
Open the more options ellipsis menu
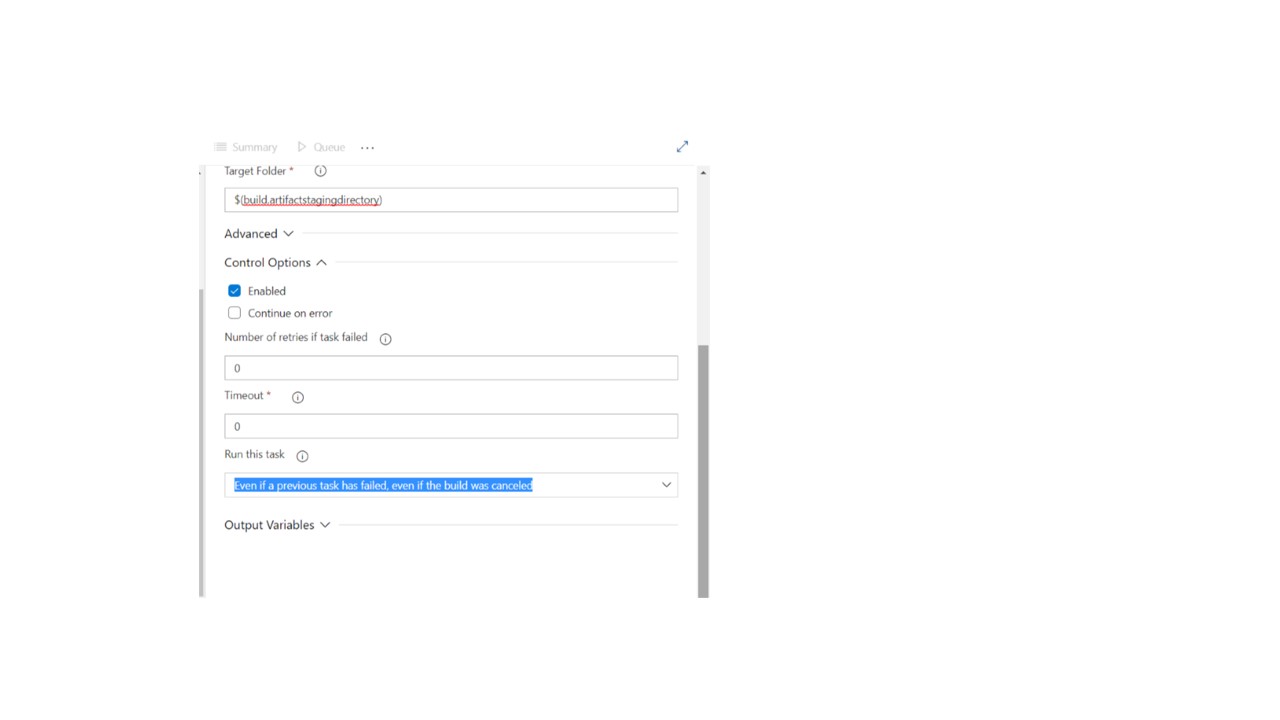[367, 147]
